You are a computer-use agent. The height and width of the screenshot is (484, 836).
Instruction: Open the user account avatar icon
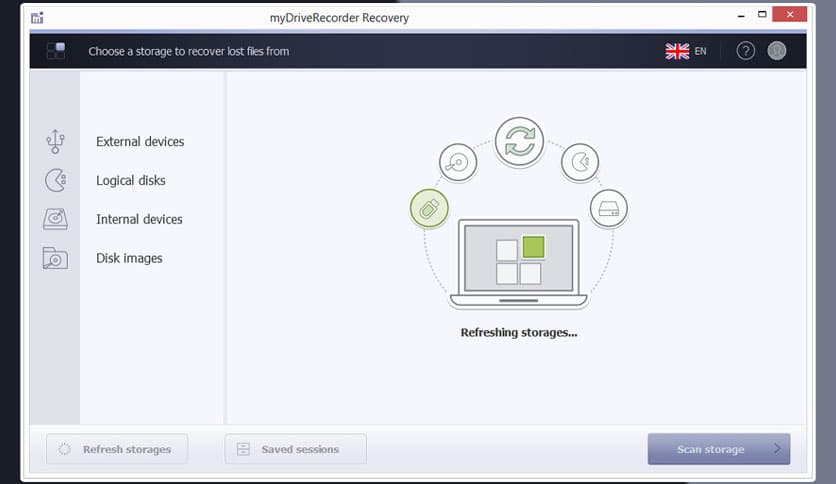point(777,51)
